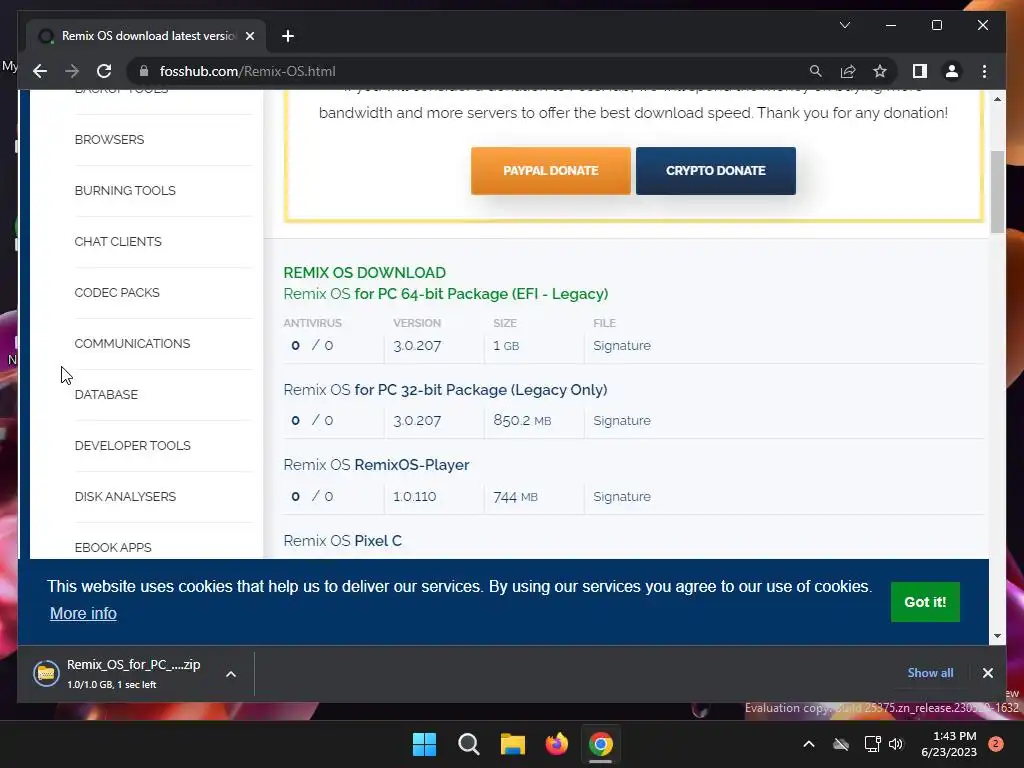This screenshot has width=1024, height=768.
Task: Download Remix OS Pixel C
Action: tap(342, 541)
